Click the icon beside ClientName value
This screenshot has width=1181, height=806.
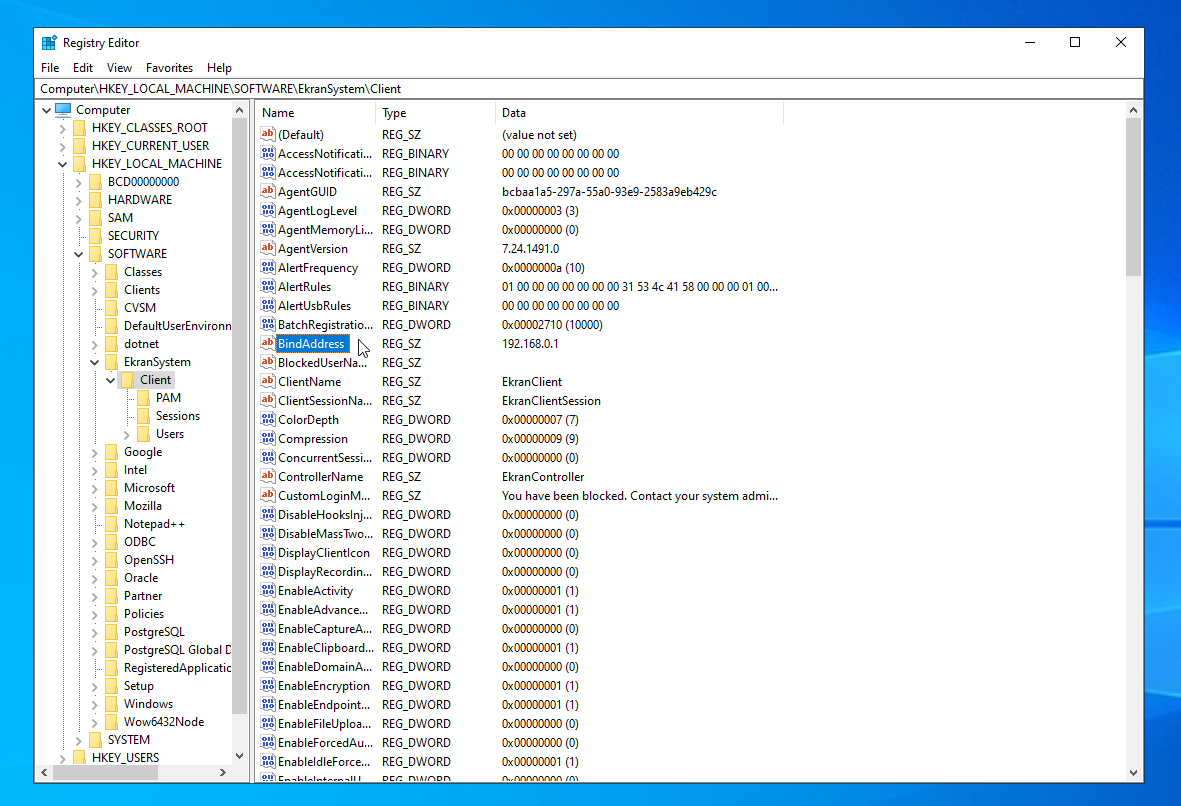tap(267, 381)
